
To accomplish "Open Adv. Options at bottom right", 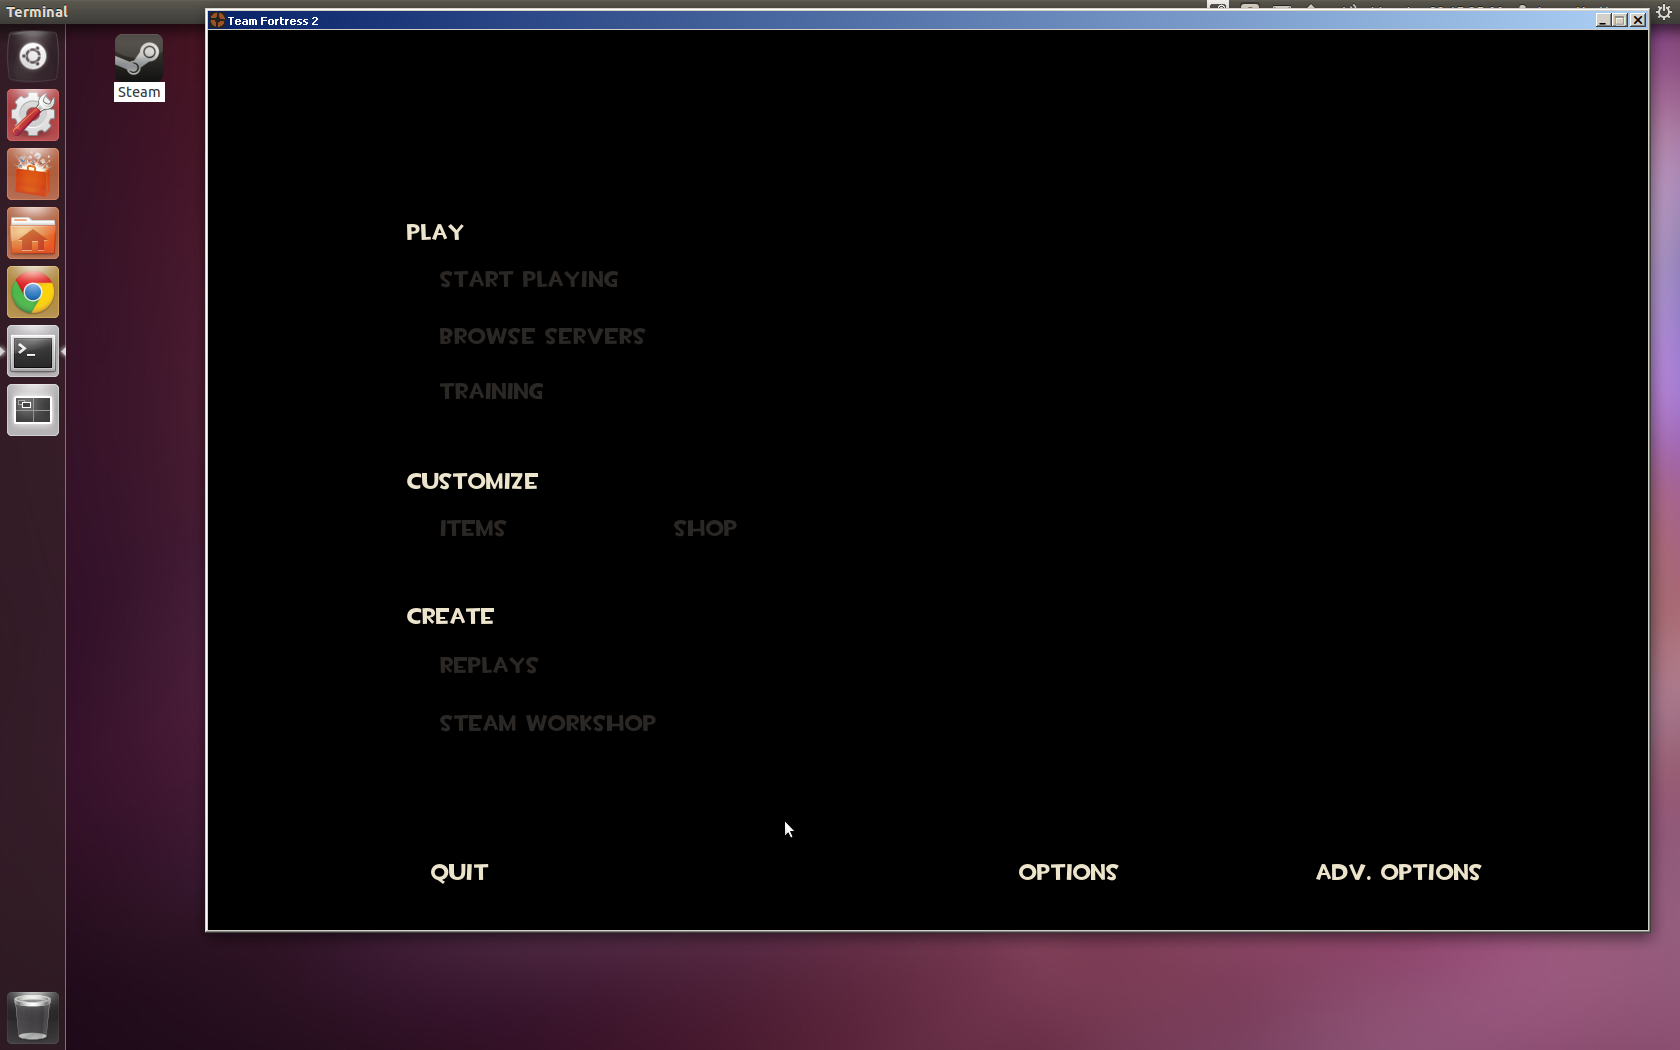I will pyautogui.click(x=1398, y=873).
